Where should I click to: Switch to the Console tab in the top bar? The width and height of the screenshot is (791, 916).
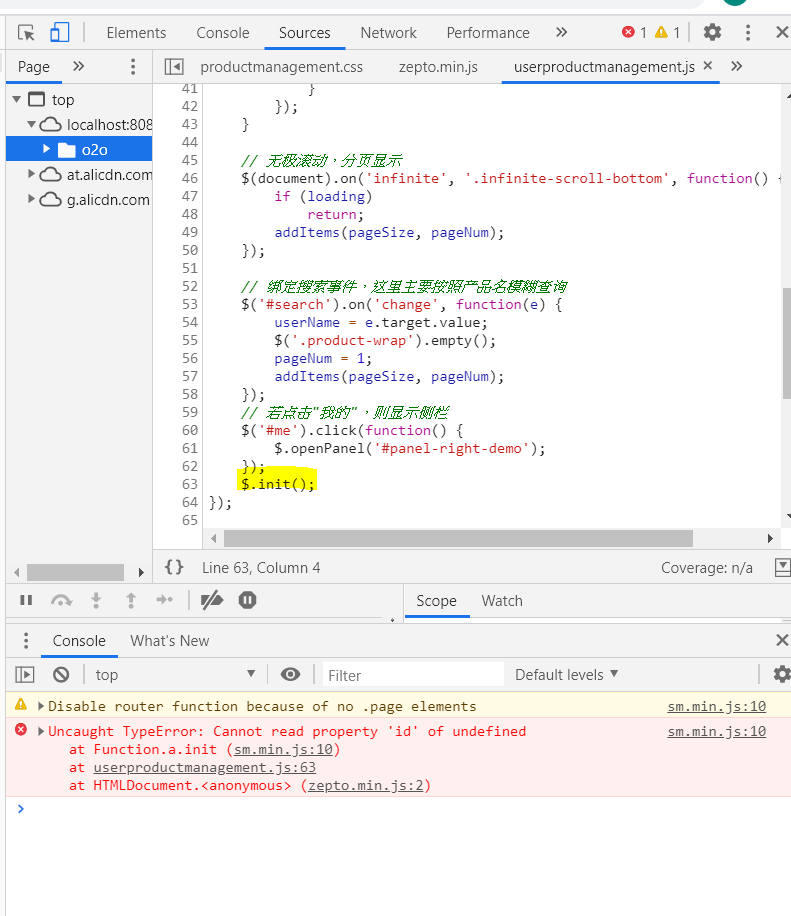(x=223, y=33)
